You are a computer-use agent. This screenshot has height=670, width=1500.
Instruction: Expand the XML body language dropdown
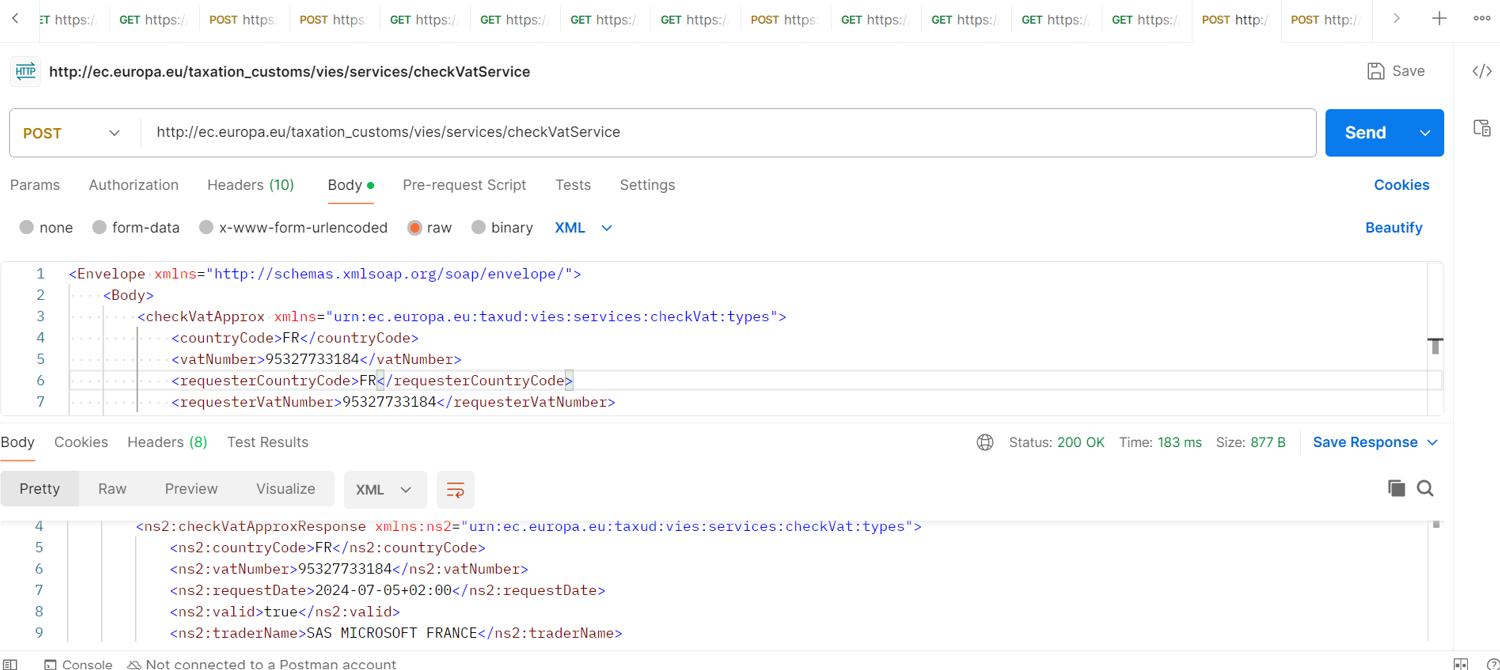pos(584,228)
